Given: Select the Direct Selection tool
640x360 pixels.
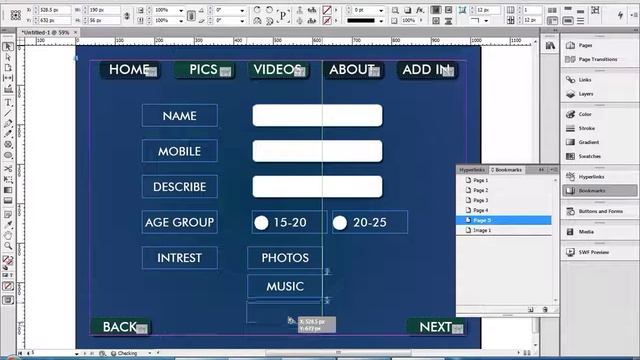Looking at the screenshot, I should click(x=8, y=57).
